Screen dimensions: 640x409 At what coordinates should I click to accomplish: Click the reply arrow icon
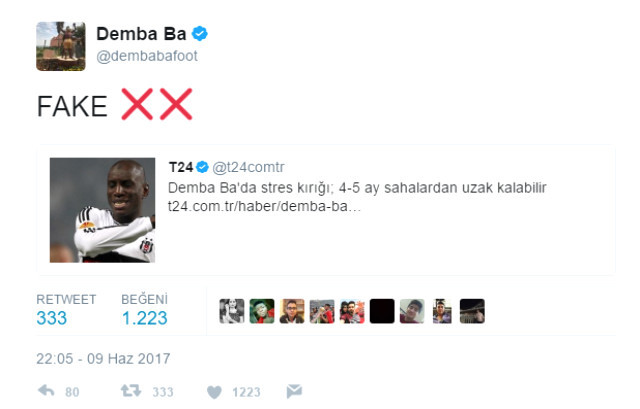[x=46, y=391]
